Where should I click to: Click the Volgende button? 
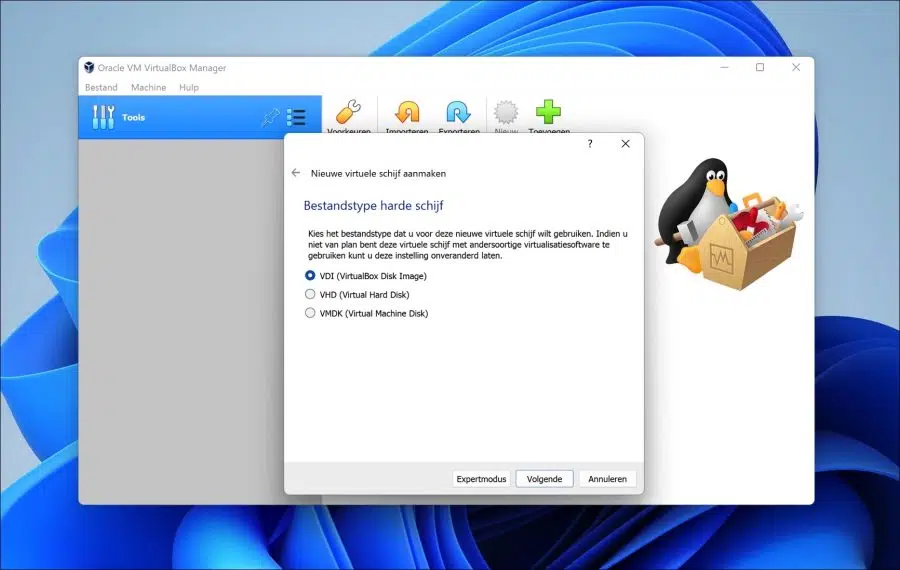pyautogui.click(x=544, y=479)
